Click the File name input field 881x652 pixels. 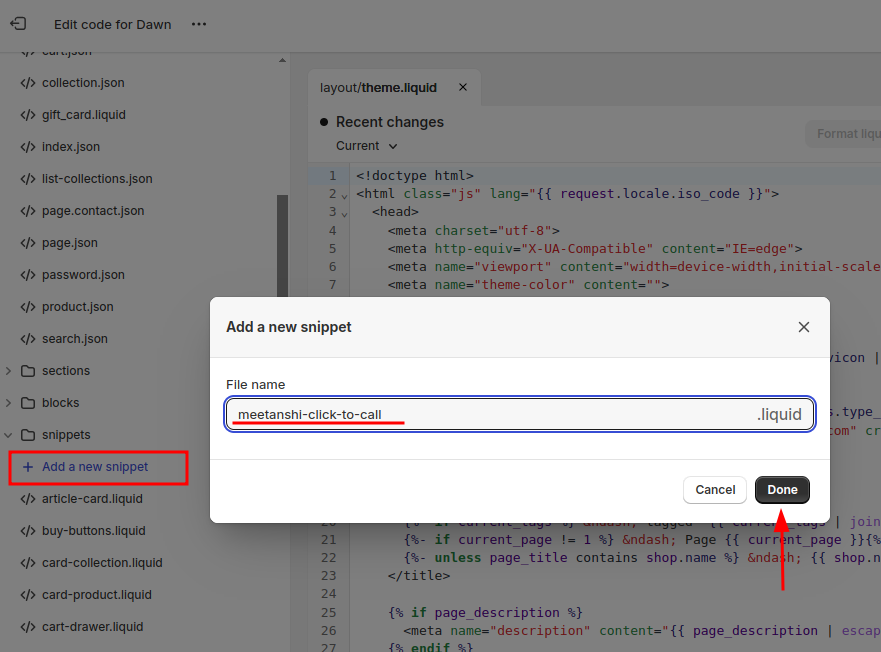[520, 414]
